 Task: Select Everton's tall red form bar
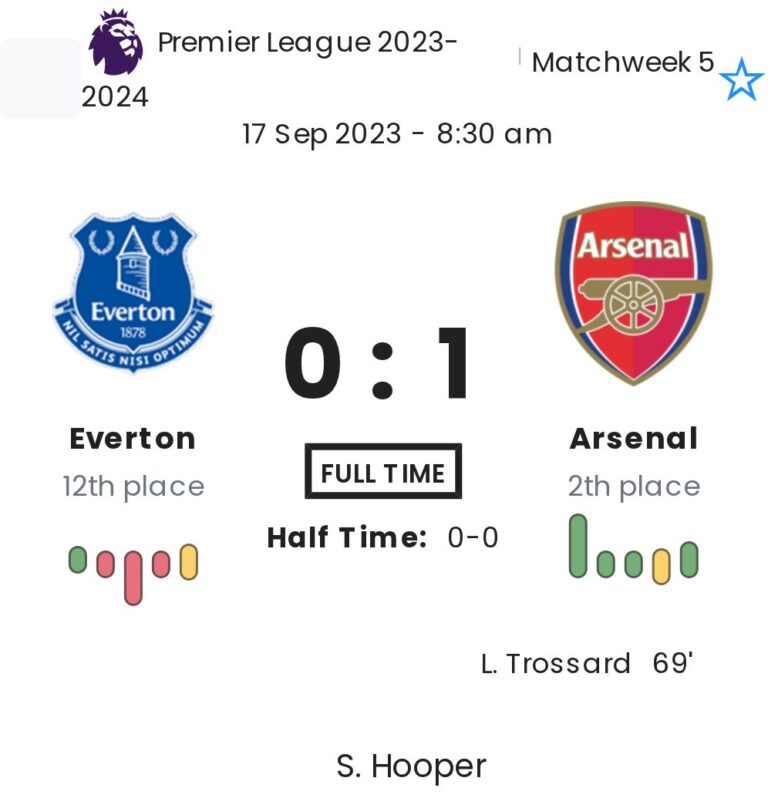coord(133,577)
